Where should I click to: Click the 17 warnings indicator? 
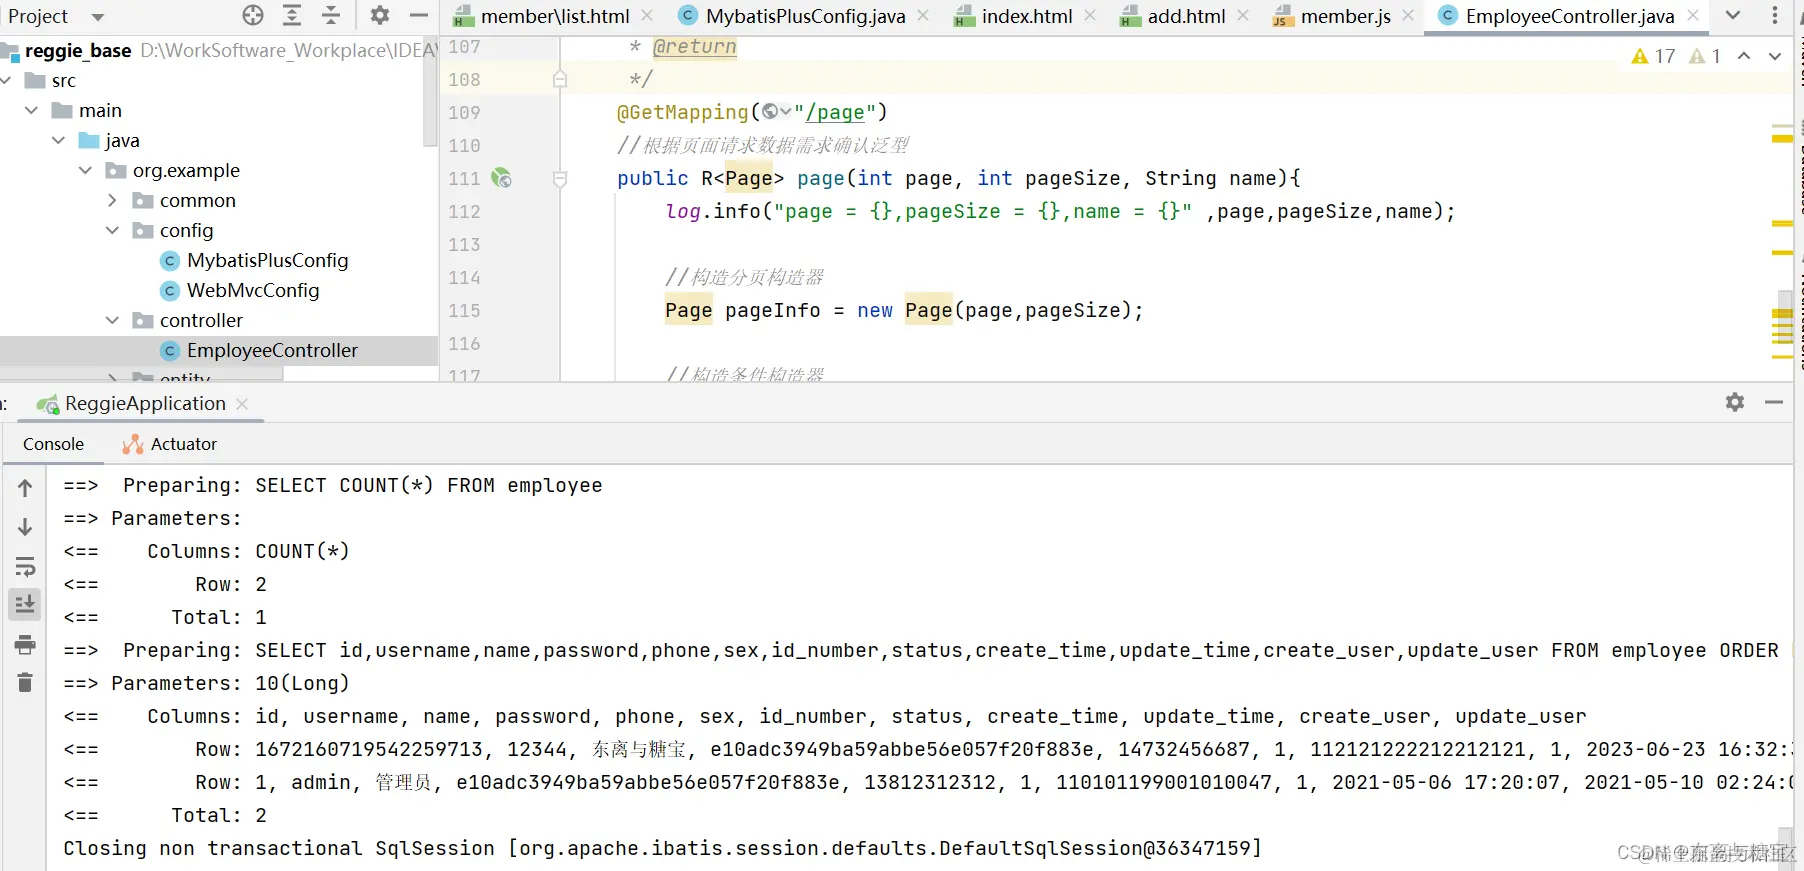tap(1653, 56)
